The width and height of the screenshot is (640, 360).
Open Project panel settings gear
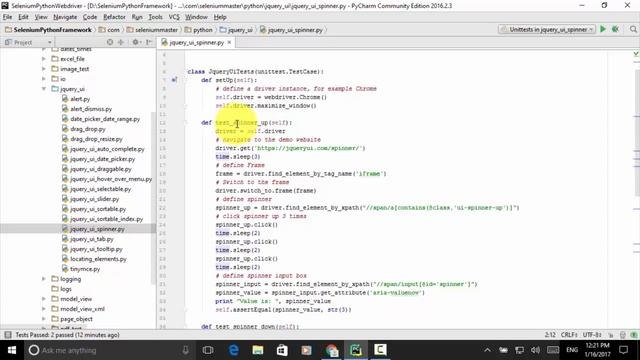click(136, 42)
